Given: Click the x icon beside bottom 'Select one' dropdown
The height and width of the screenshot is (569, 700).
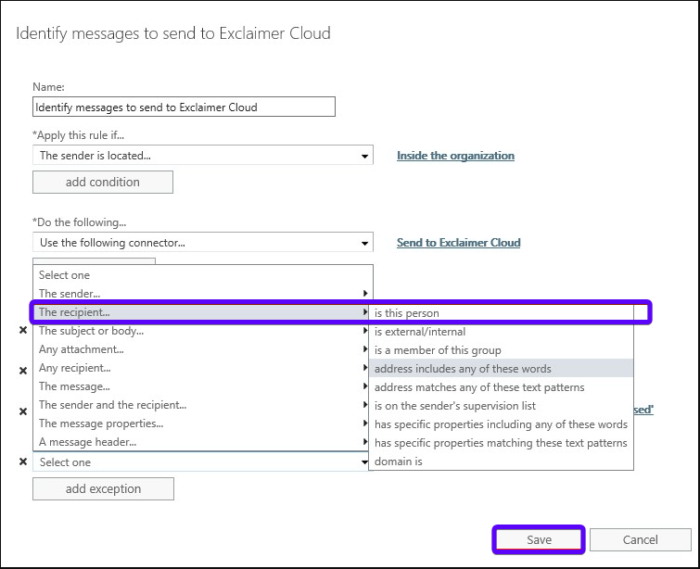Looking at the screenshot, I should click(x=23, y=462).
